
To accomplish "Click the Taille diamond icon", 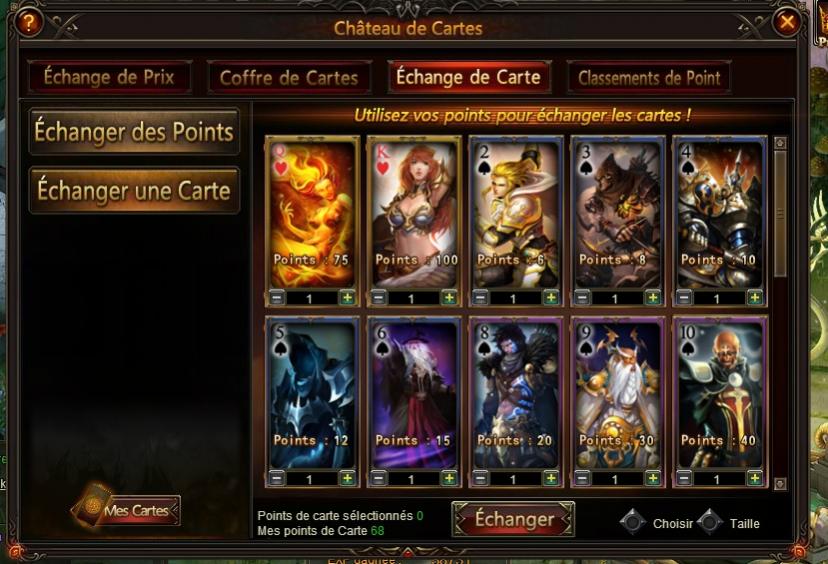I will point(710,522).
